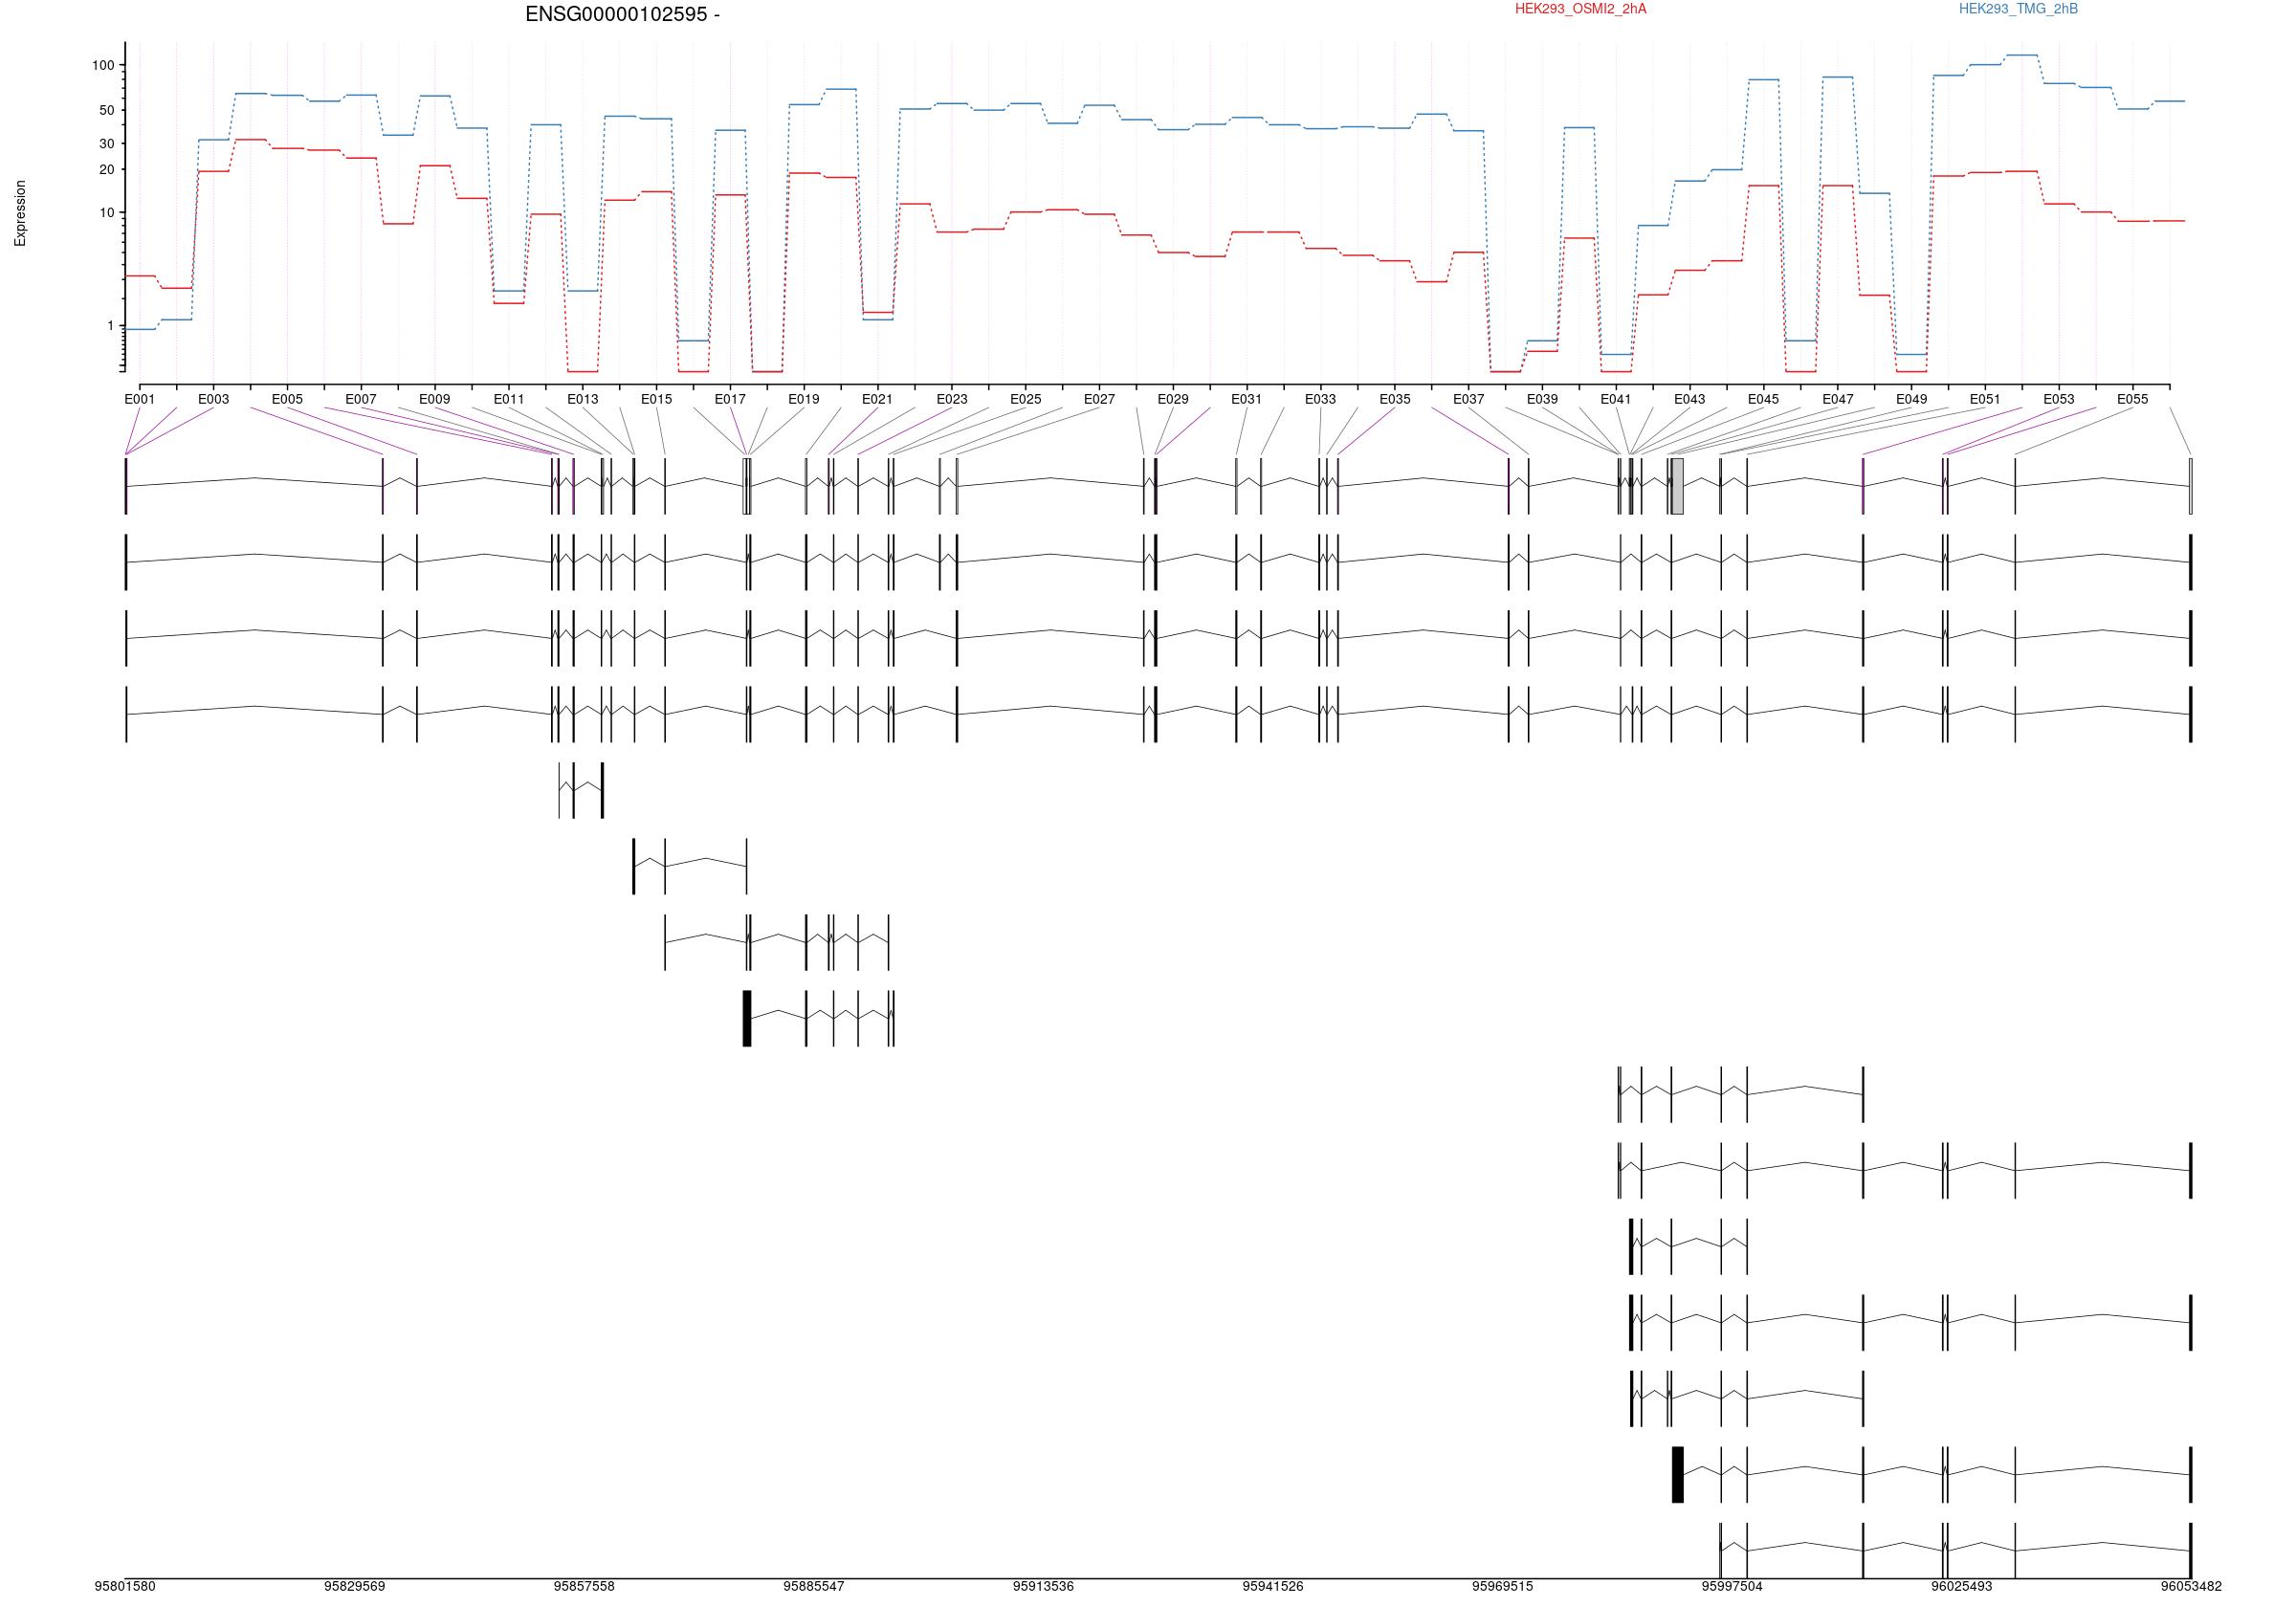Select exon label E027

[x=1100, y=399]
